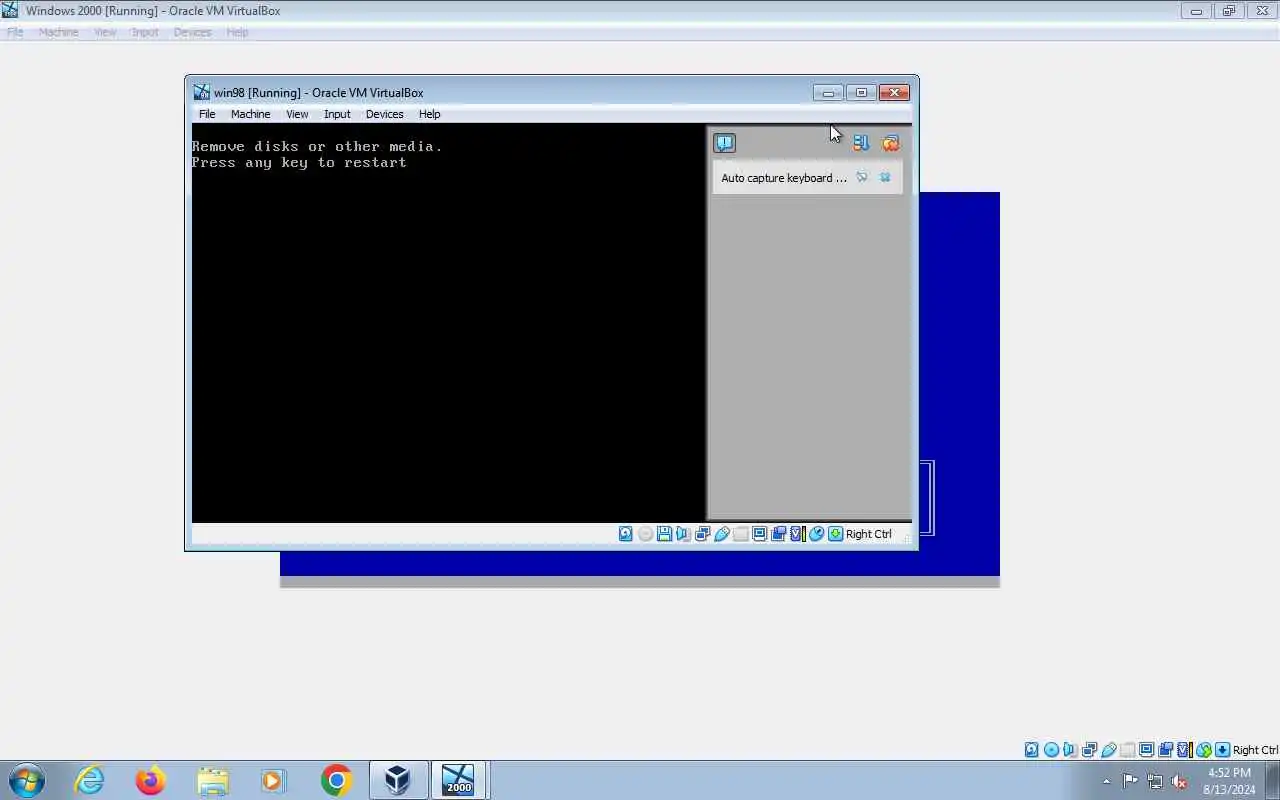The image size is (1280, 800).
Task: Click Windows 2000 VM display indicator
Action: [1146, 750]
